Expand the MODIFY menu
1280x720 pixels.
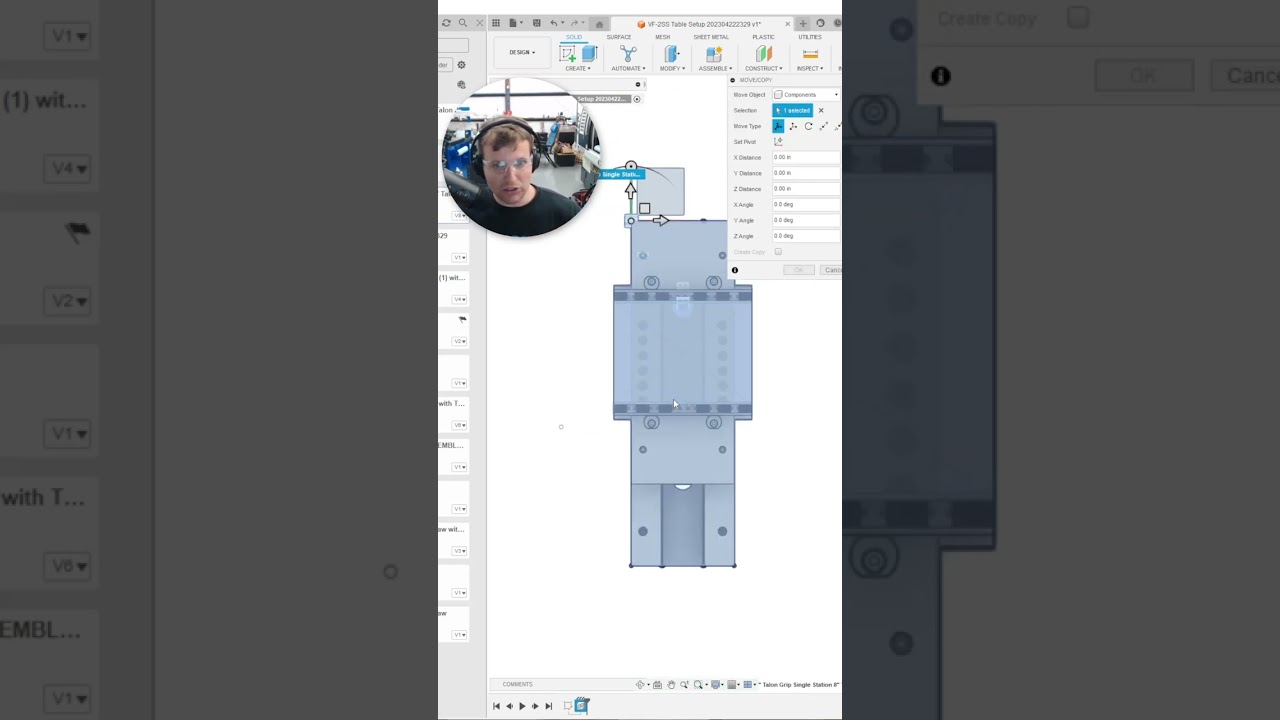[671, 69]
